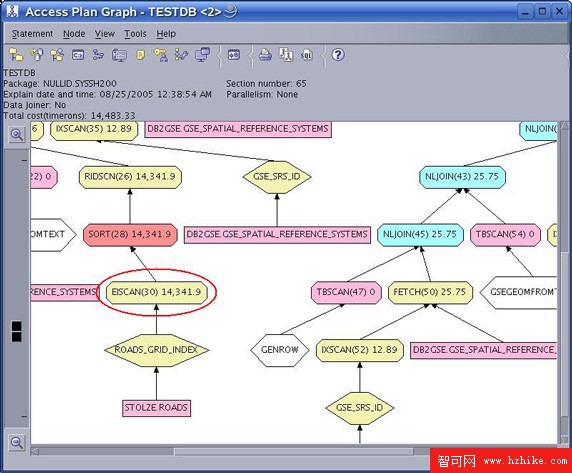Viewport: 572px width, 473px height.
Task: Open the Task Center toolbar icon
Action: point(98,55)
